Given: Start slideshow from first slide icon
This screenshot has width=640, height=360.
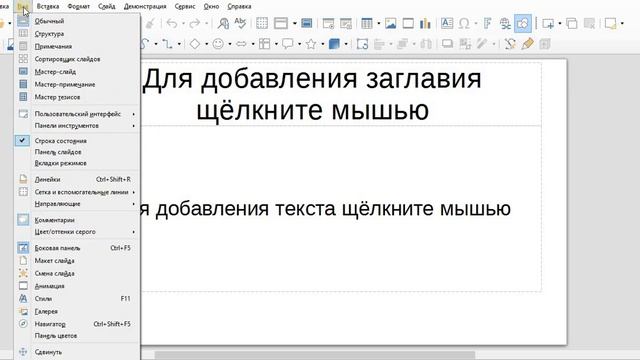Looking at the screenshot, I should point(328,24).
